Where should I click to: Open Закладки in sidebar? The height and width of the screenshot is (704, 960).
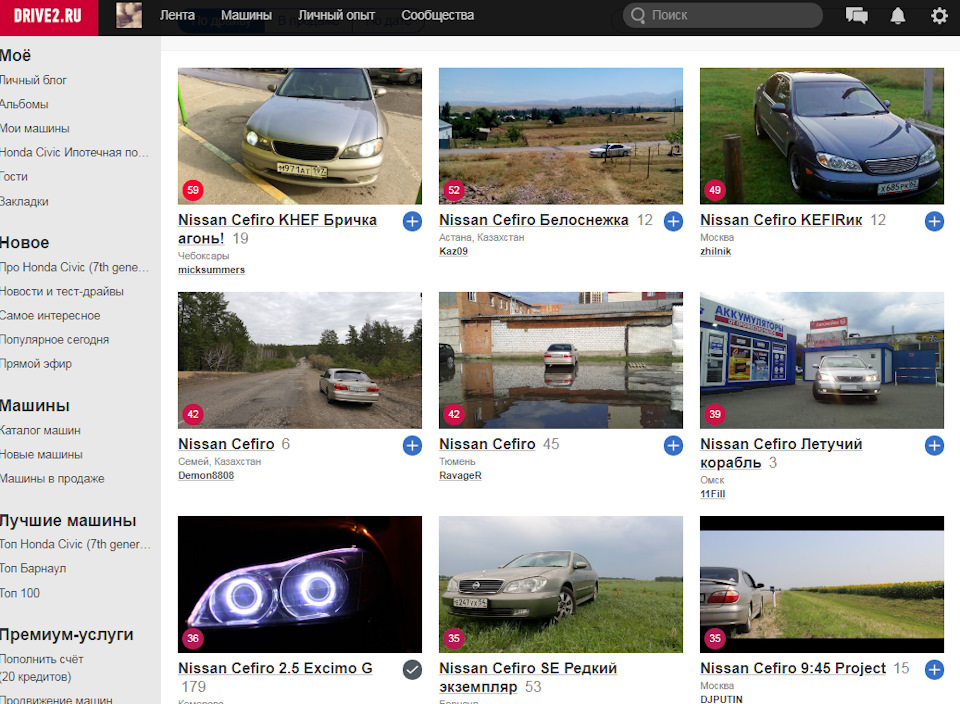pos(24,201)
